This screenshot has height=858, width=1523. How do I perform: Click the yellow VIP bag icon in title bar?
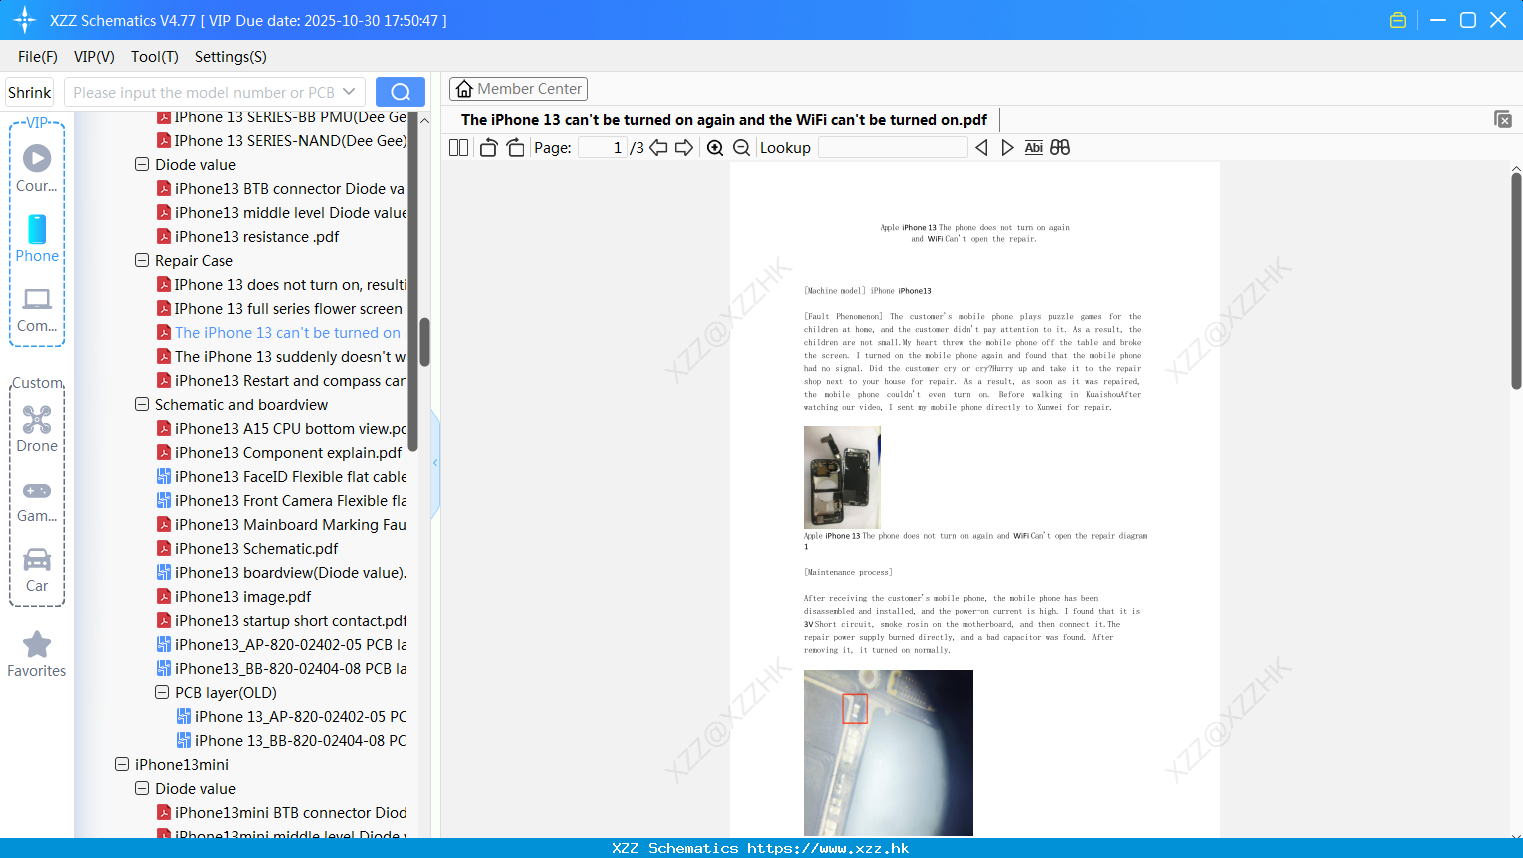pyautogui.click(x=1398, y=20)
